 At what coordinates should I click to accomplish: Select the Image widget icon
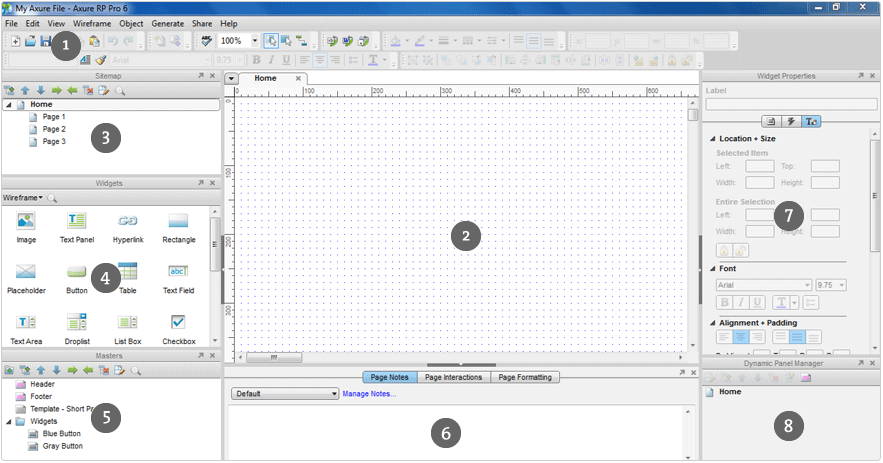pyautogui.click(x=26, y=221)
